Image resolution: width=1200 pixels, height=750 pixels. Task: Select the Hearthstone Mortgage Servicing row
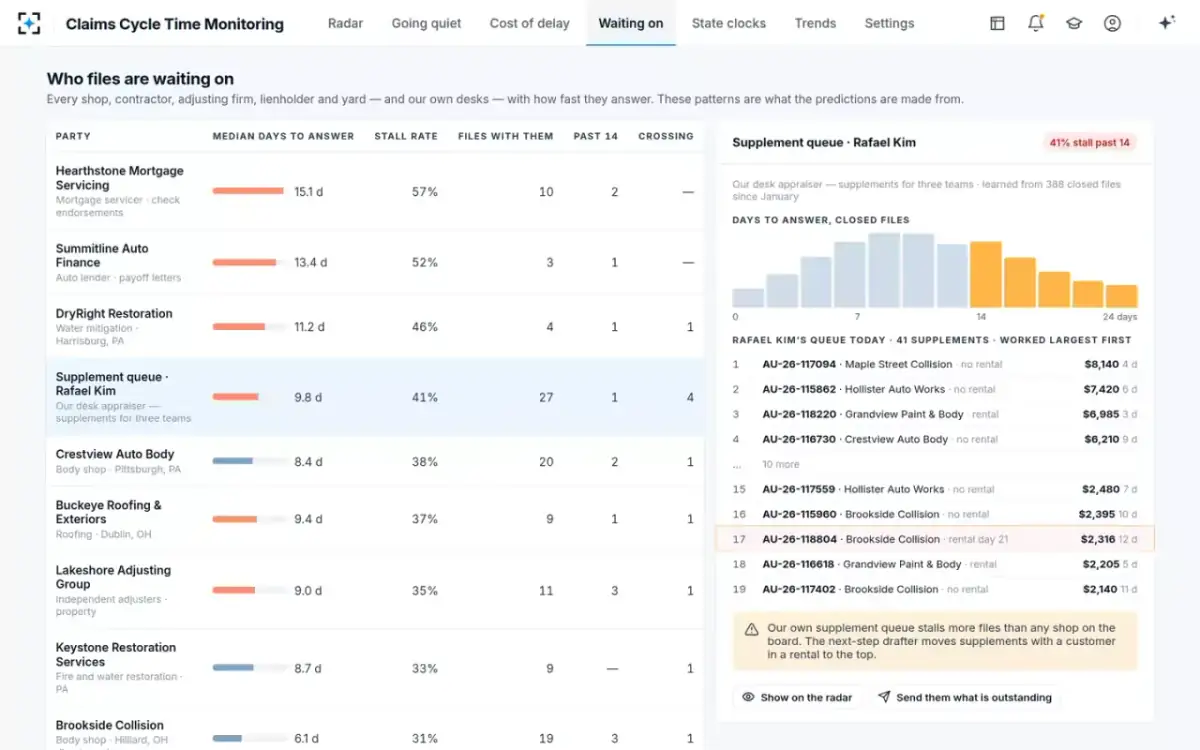coord(375,191)
